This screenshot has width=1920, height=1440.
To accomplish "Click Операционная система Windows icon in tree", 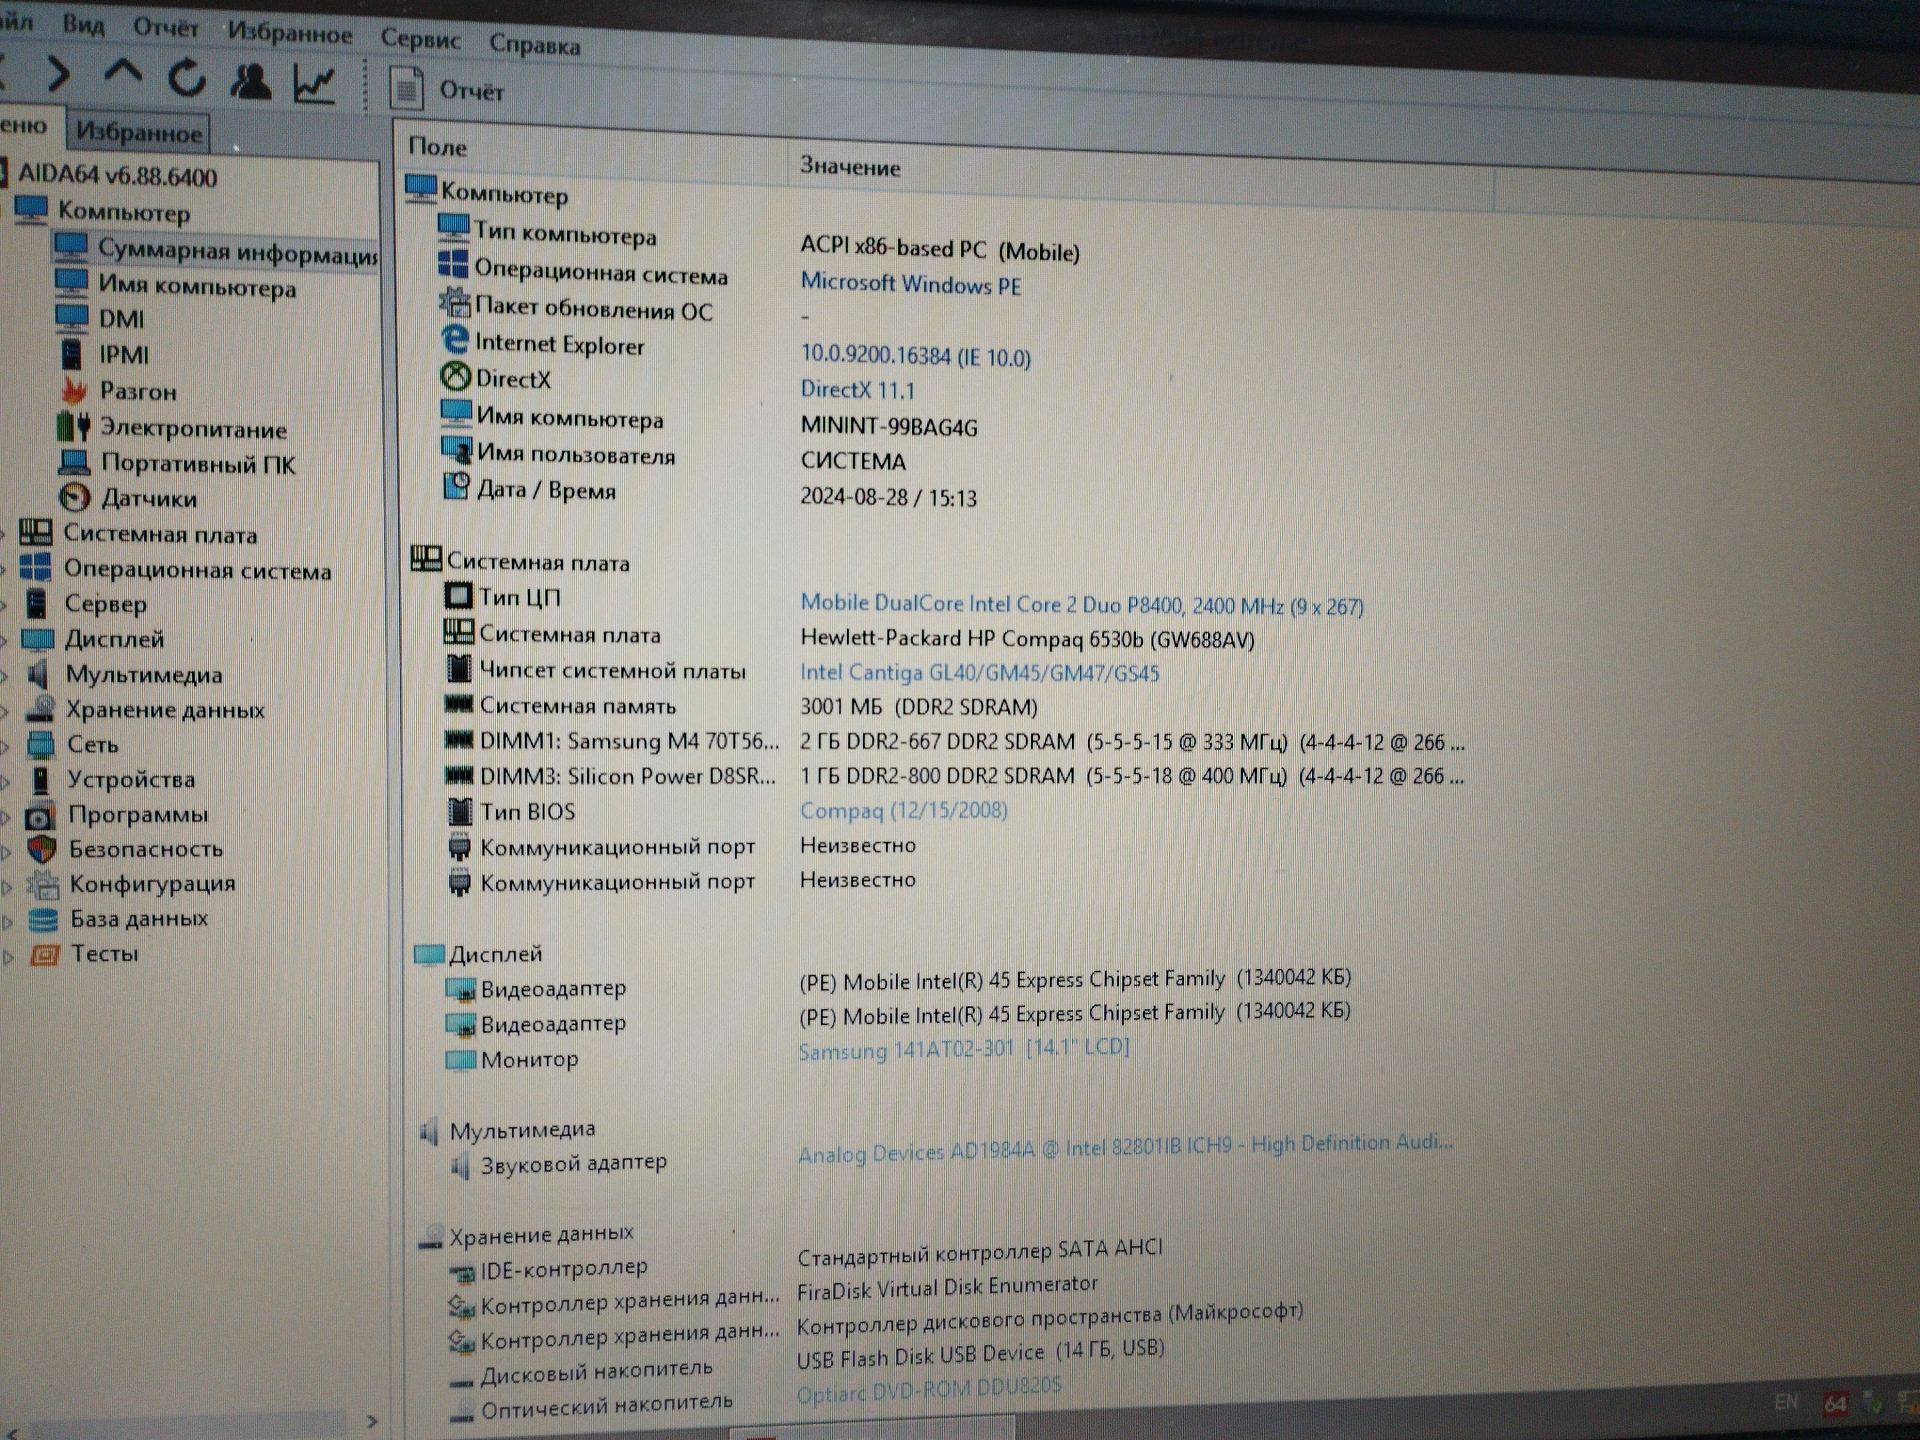I will 36,567.
